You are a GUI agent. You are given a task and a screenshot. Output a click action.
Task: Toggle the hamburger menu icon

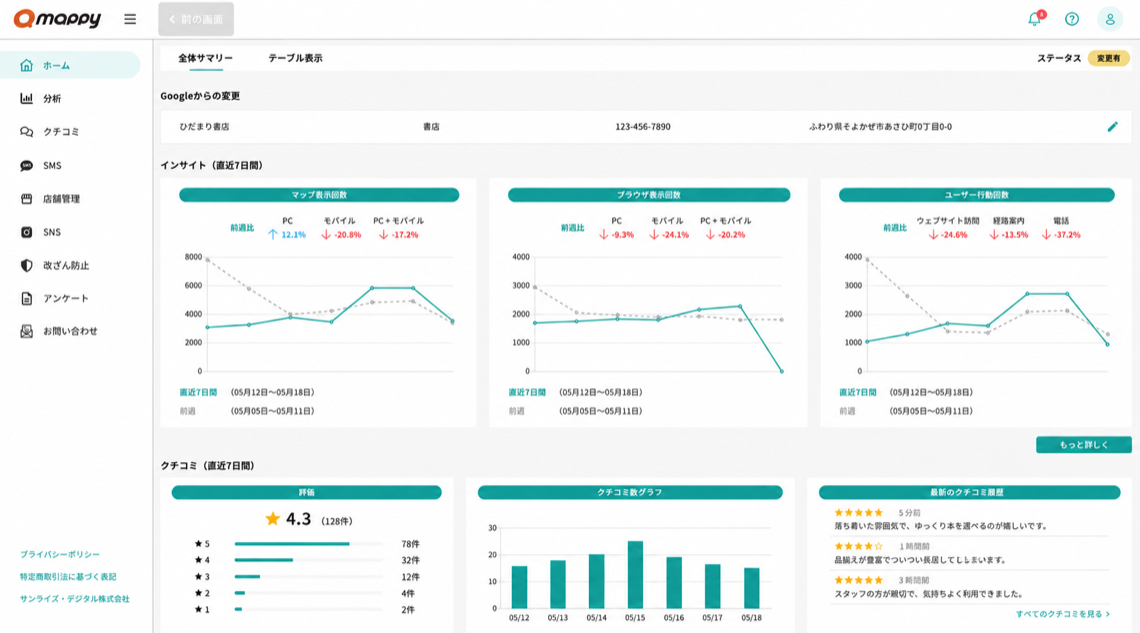(130, 20)
